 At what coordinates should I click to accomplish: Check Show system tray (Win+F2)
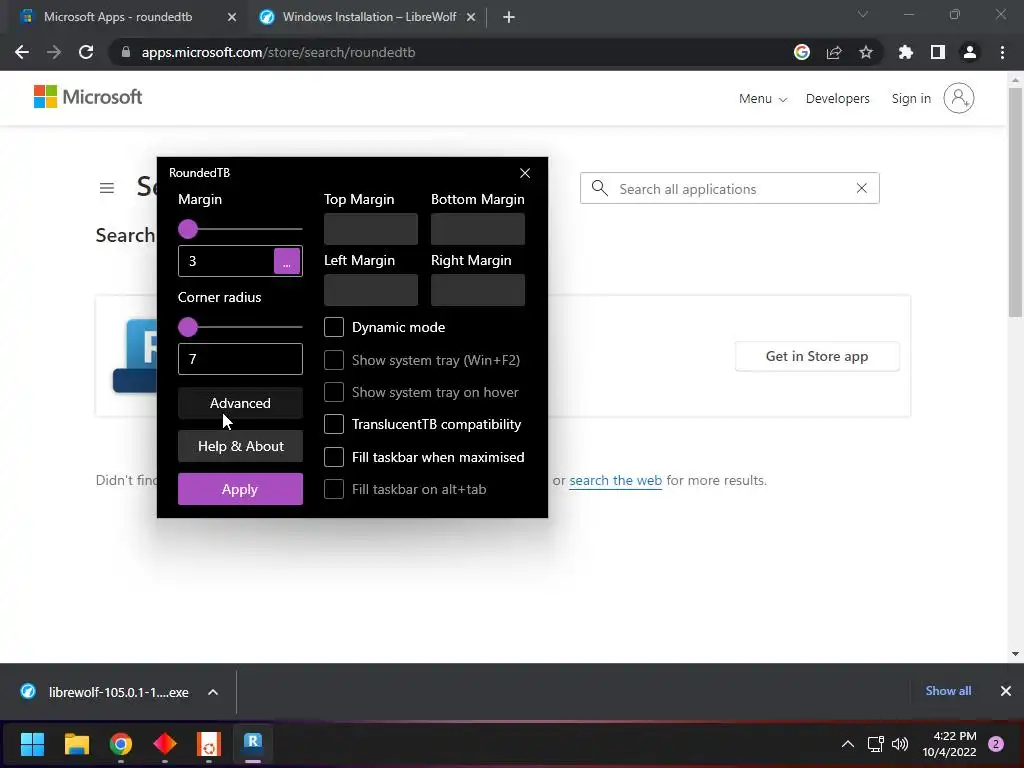334,360
